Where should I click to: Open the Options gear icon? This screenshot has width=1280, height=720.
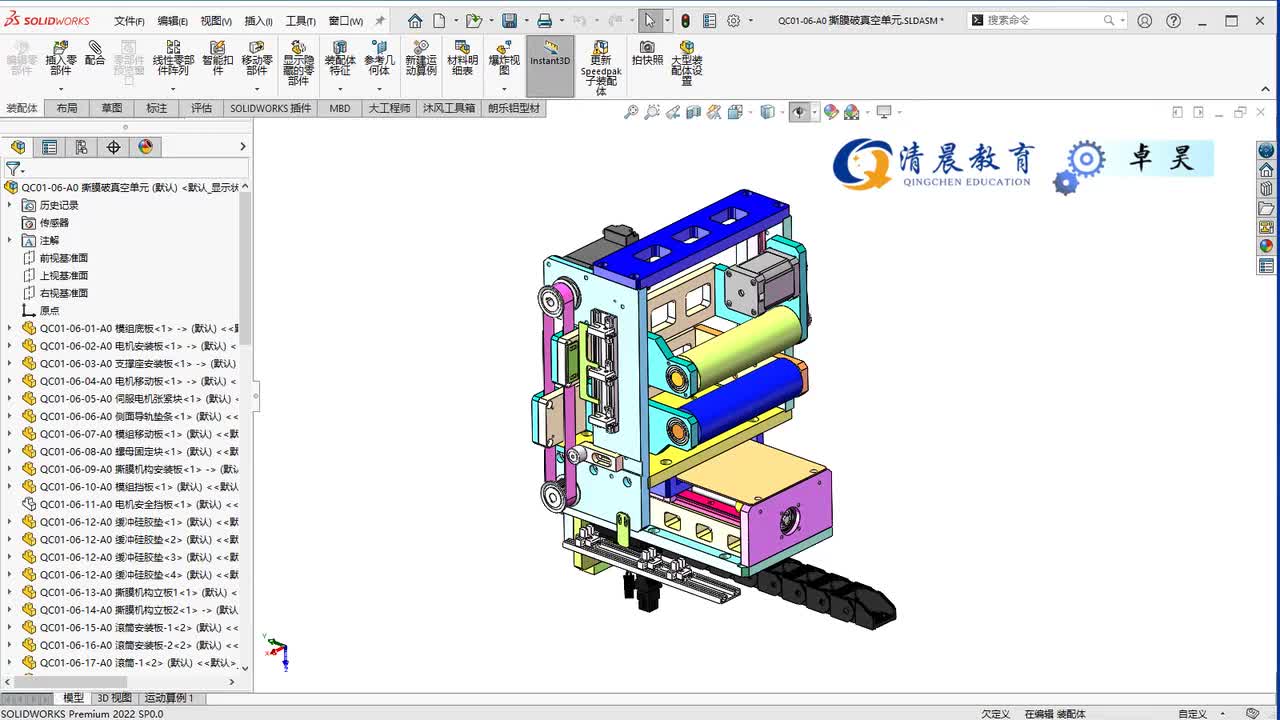coord(733,20)
